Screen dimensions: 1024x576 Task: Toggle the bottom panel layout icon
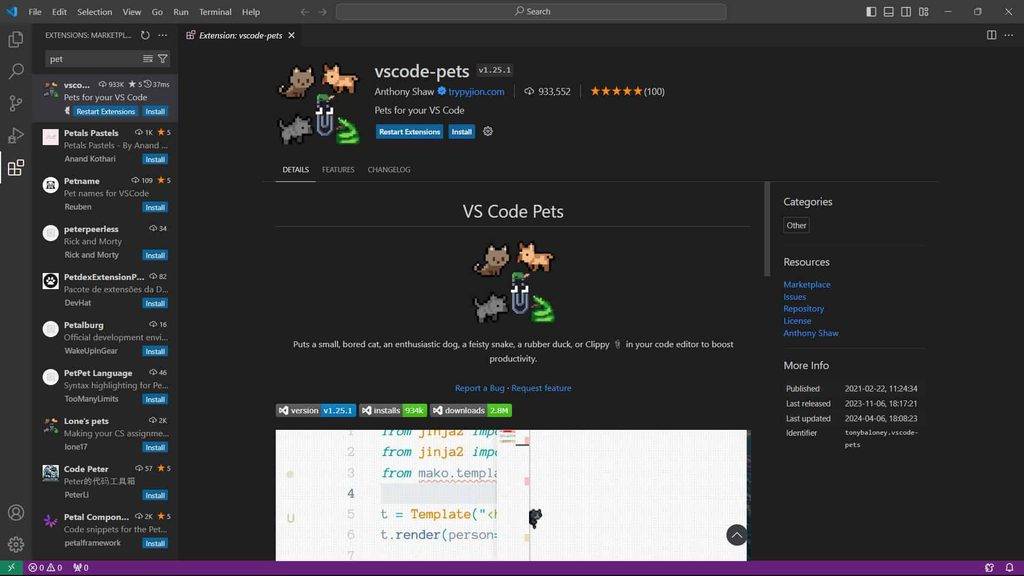(889, 12)
